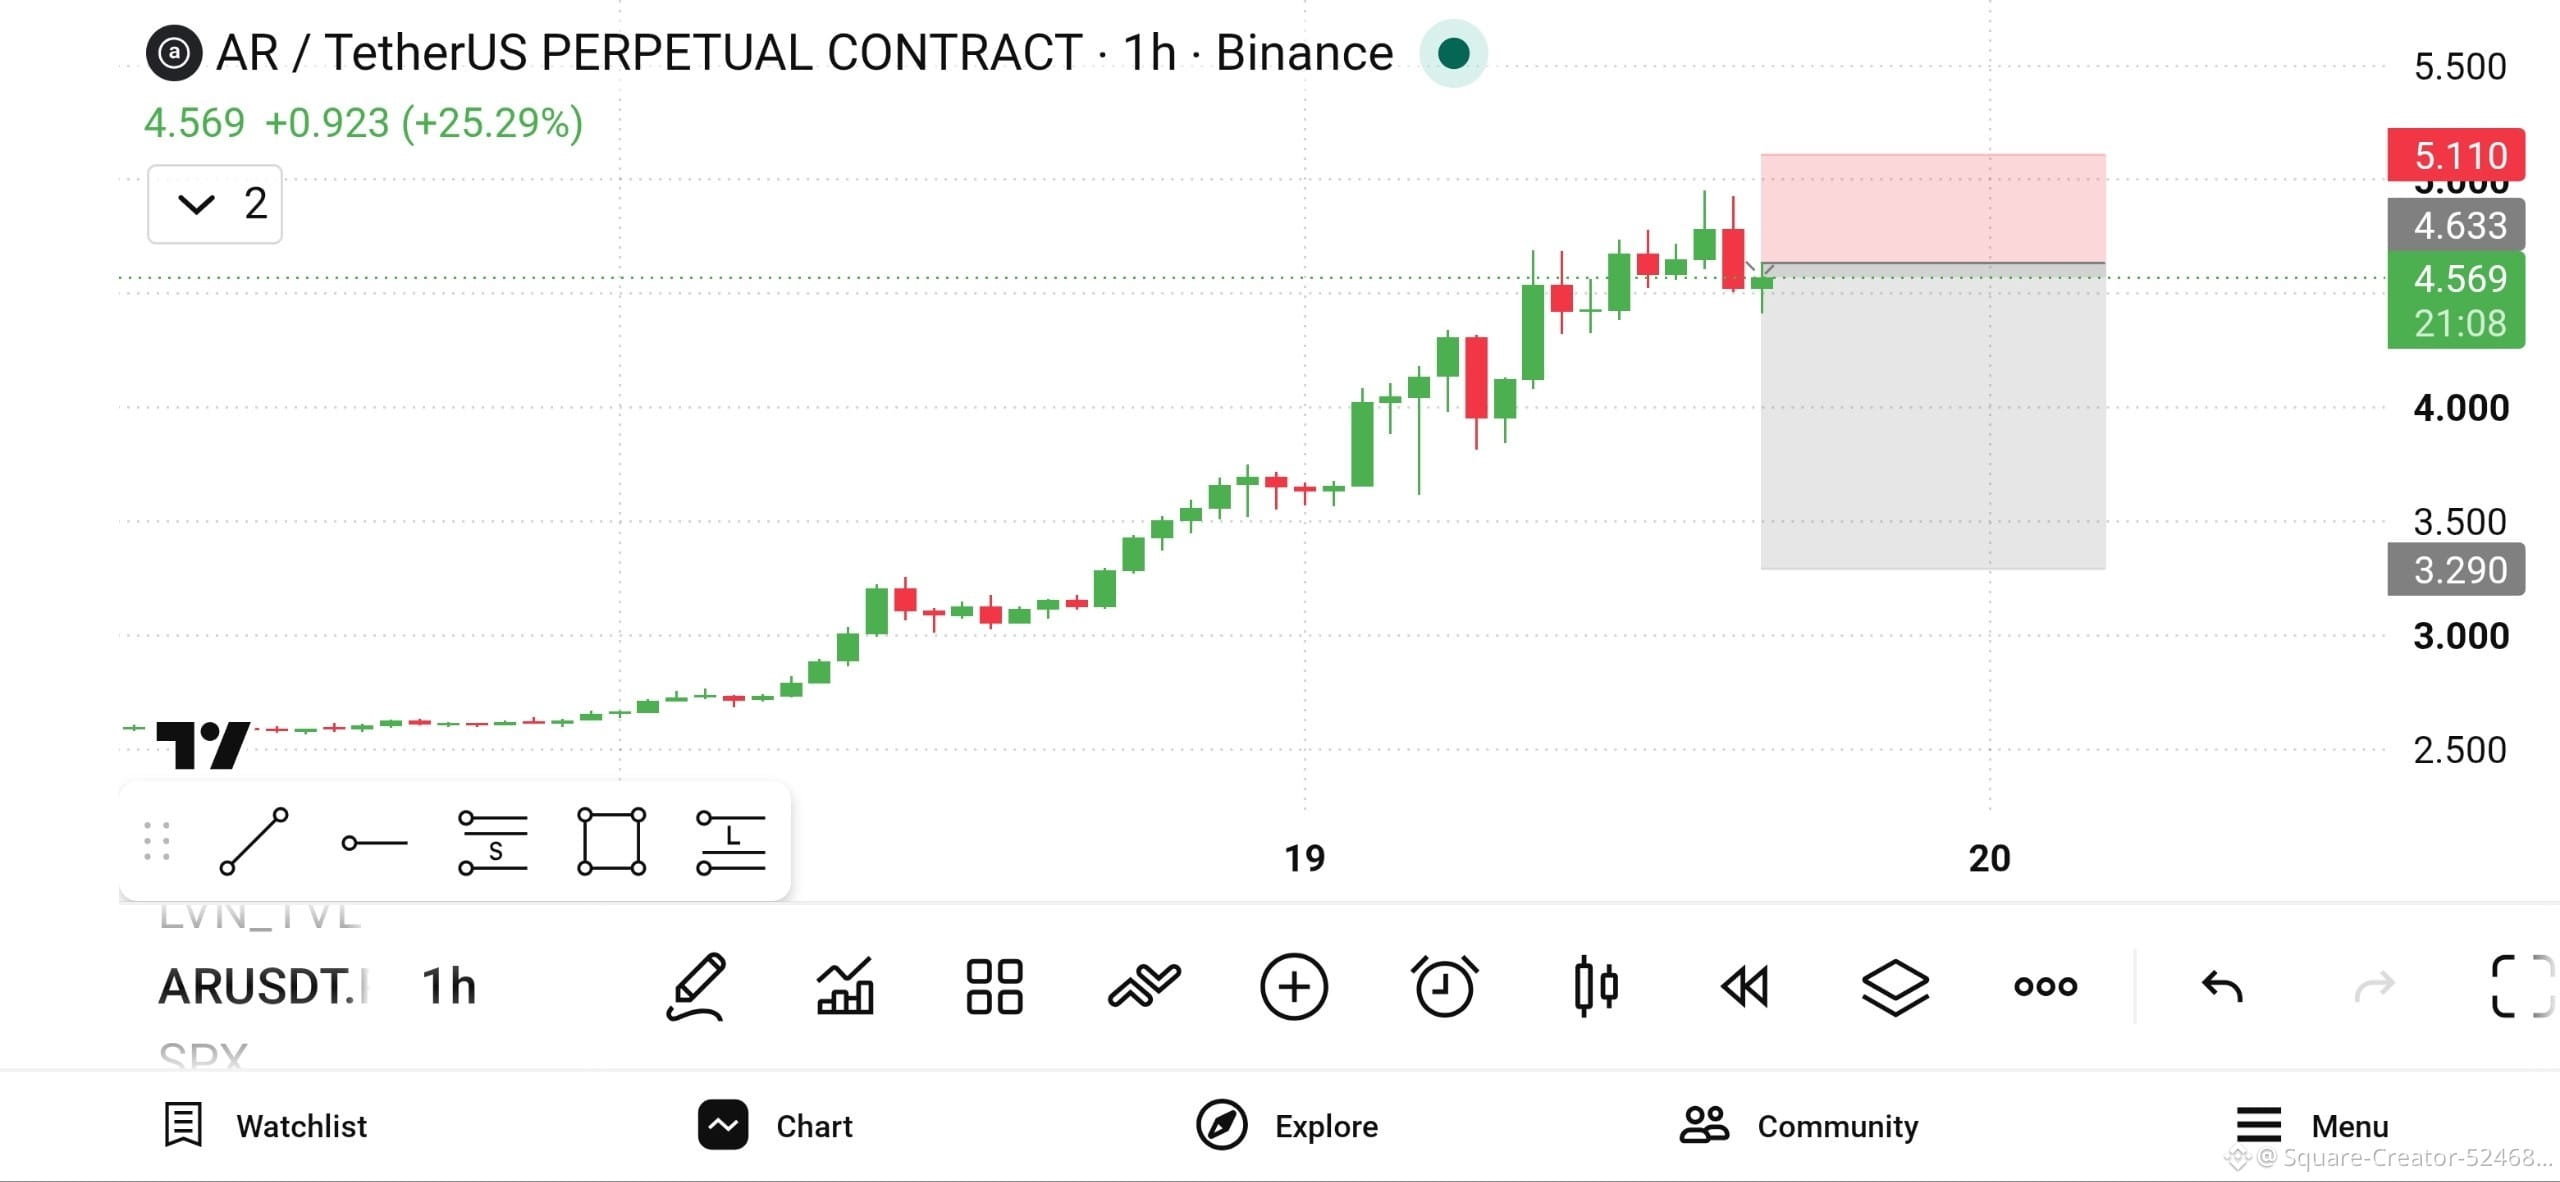2560x1182 pixels.
Task: Open the 1h timeframe selector
Action: point(448,986)
